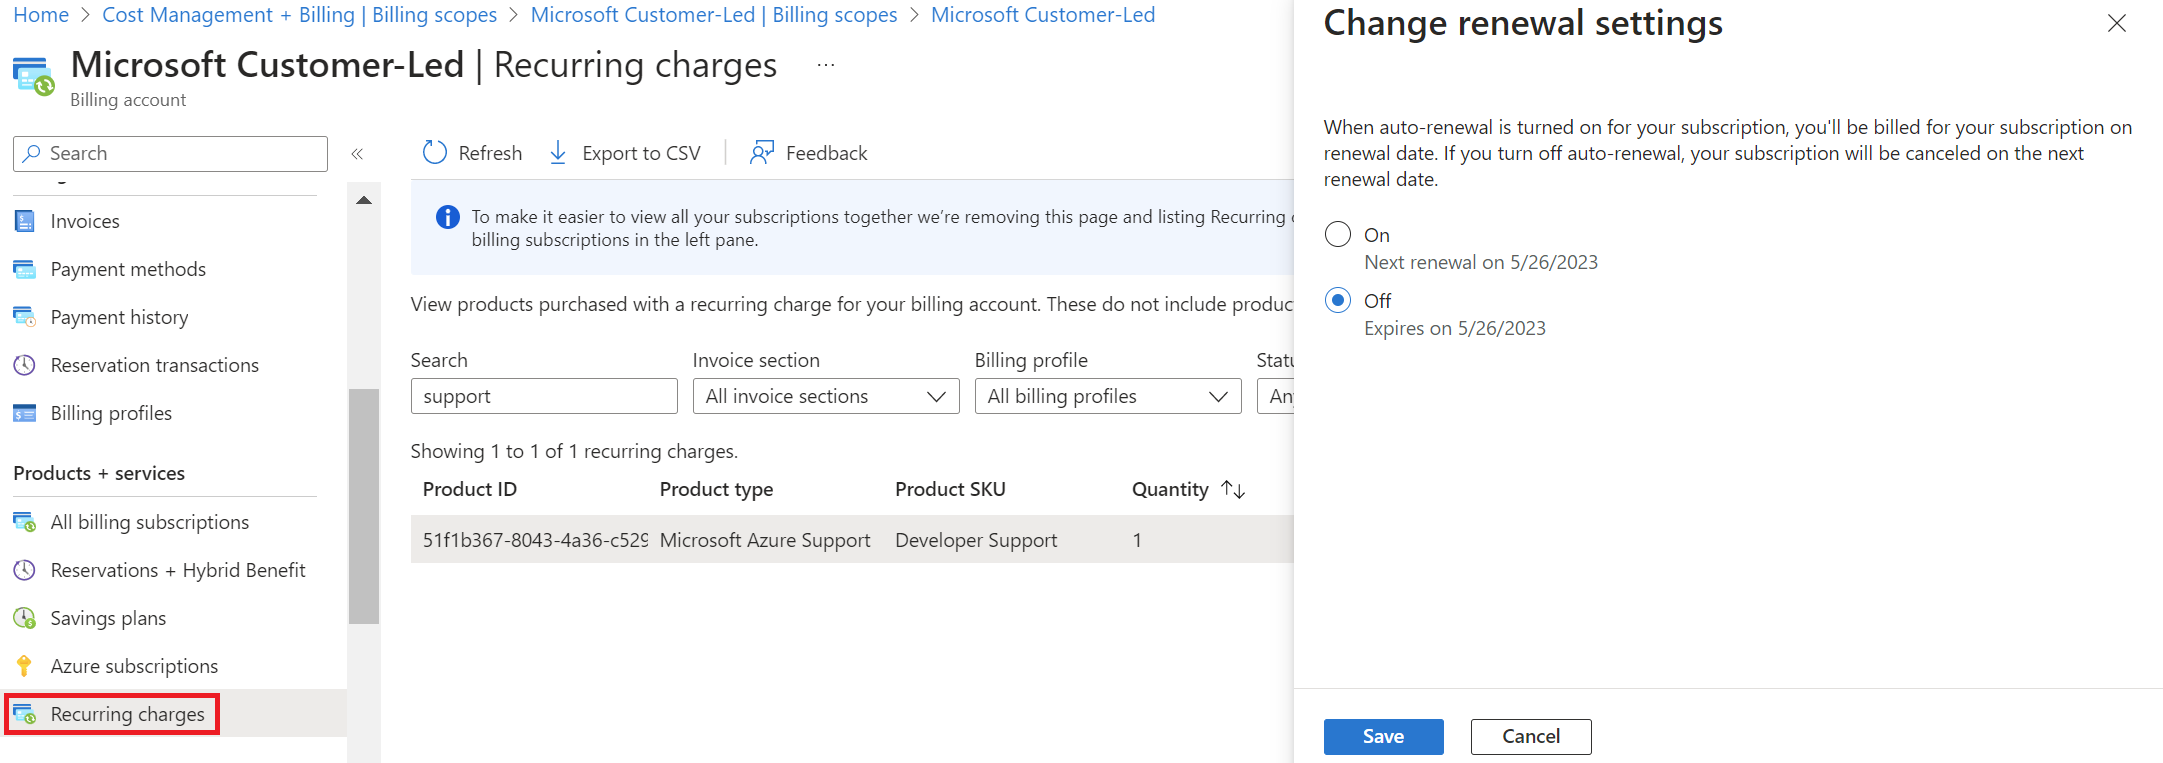
Task: Open Payment history menu item
Action: (119, 317)
